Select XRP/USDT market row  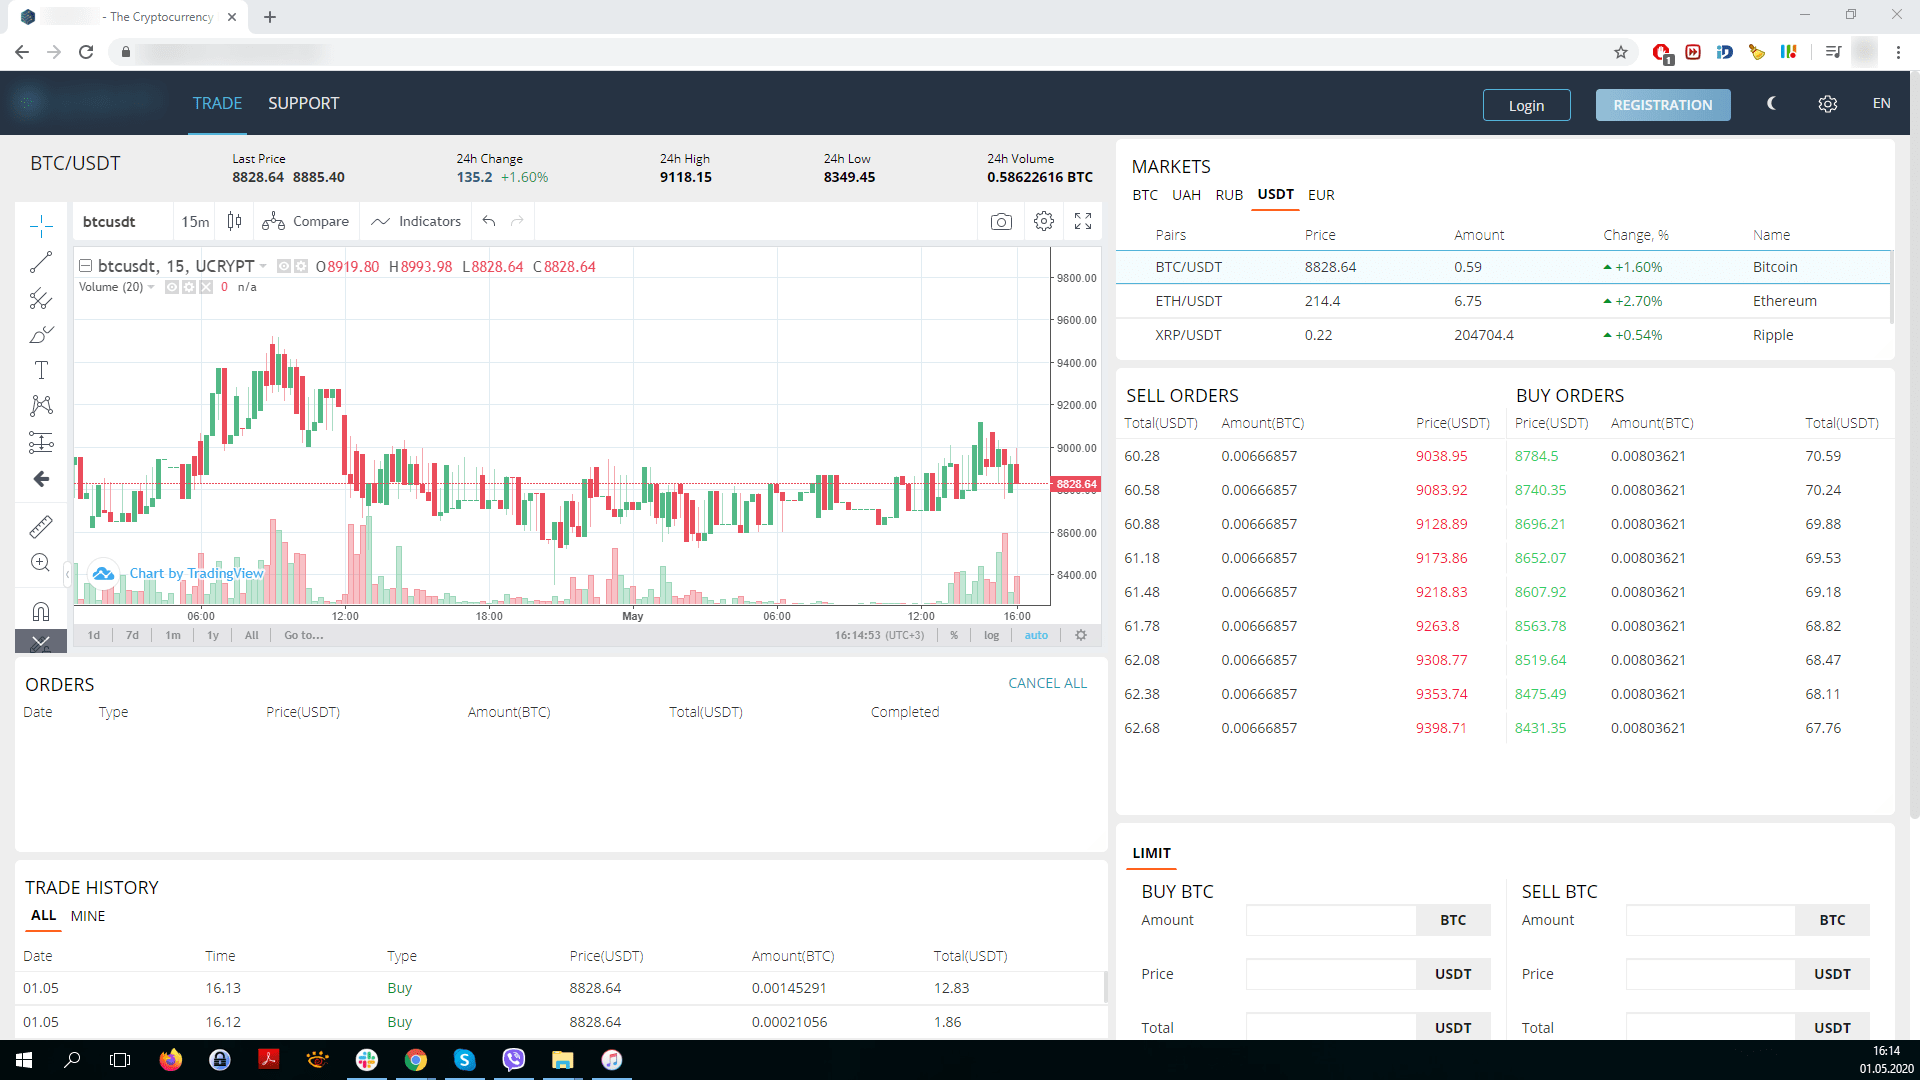1503,335
